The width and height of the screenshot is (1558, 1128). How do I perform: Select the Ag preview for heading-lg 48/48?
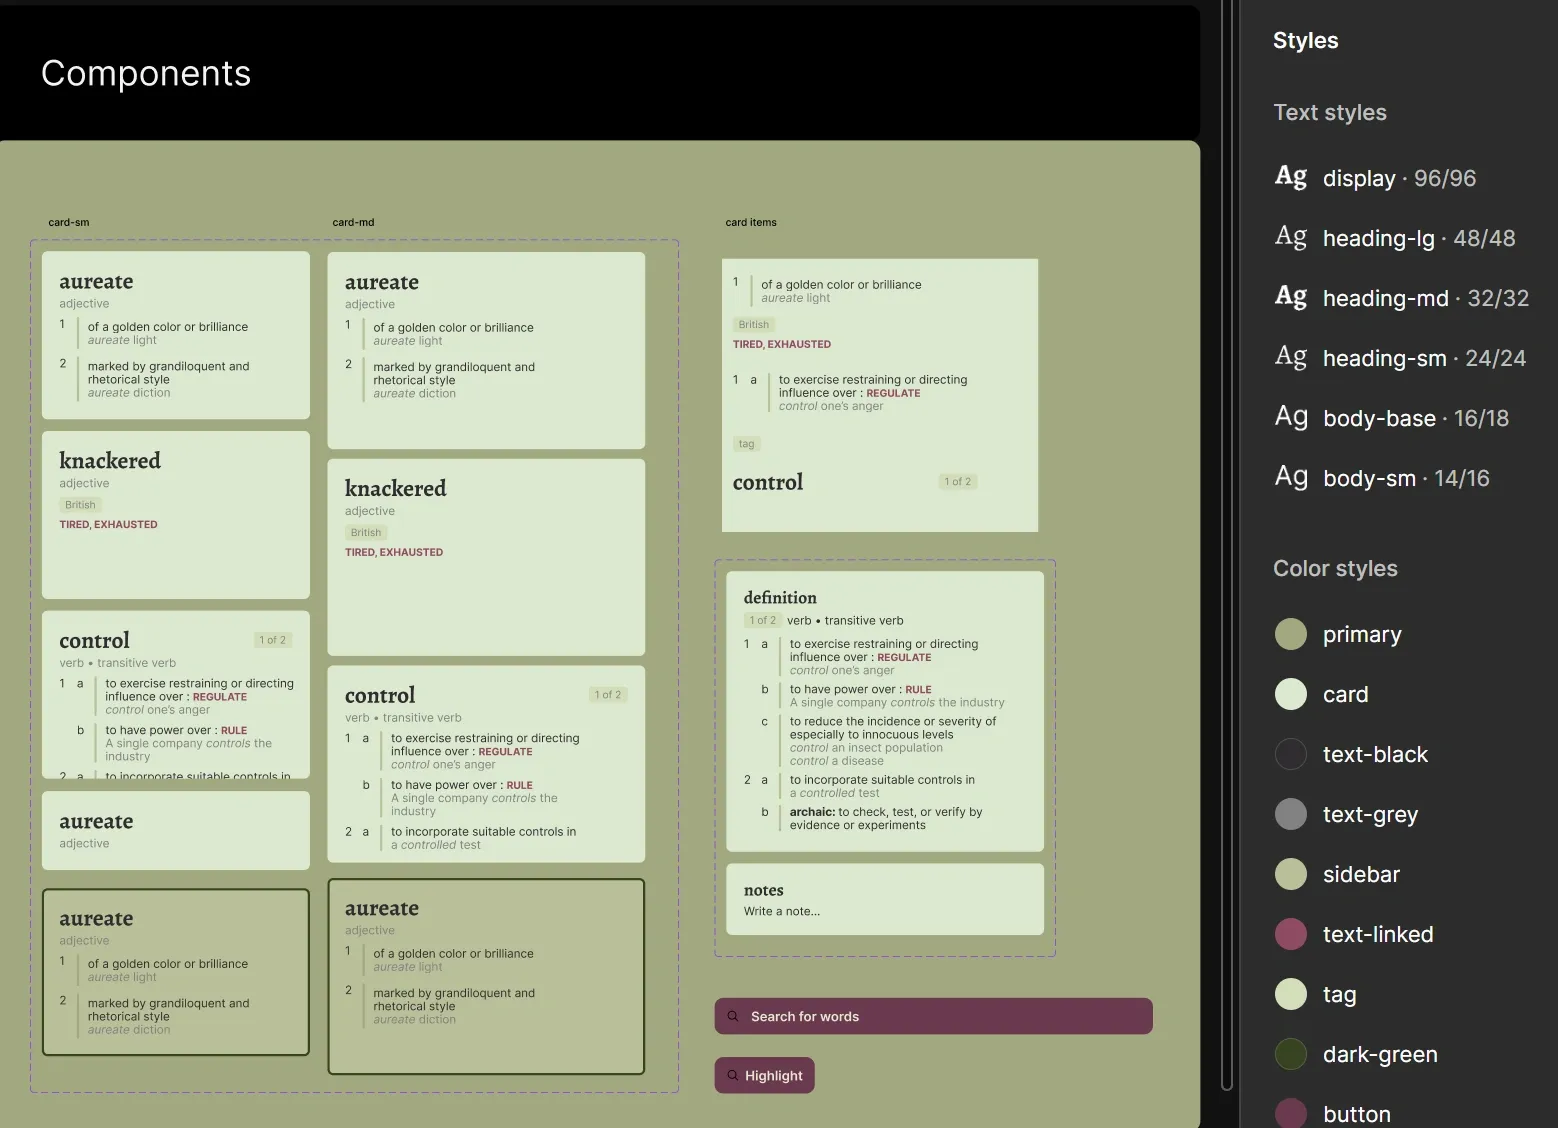tap(1291, 237)
